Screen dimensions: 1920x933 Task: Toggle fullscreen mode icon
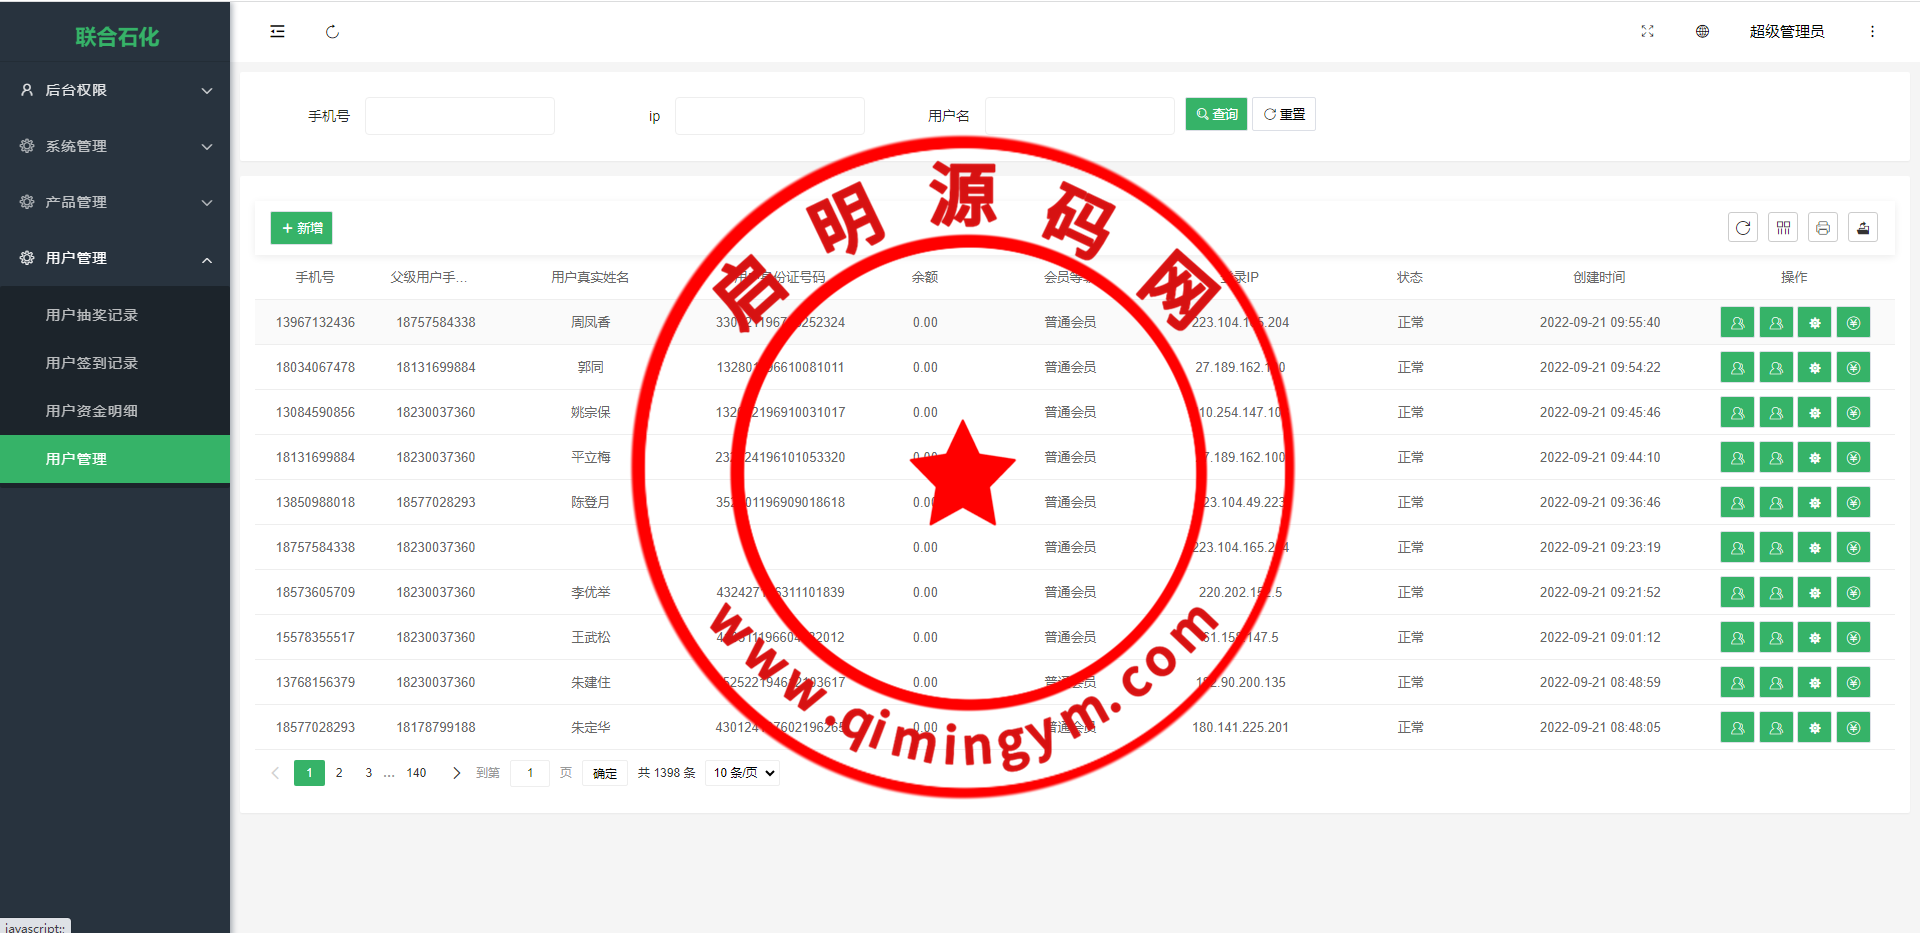click(x=1647, y=32)
